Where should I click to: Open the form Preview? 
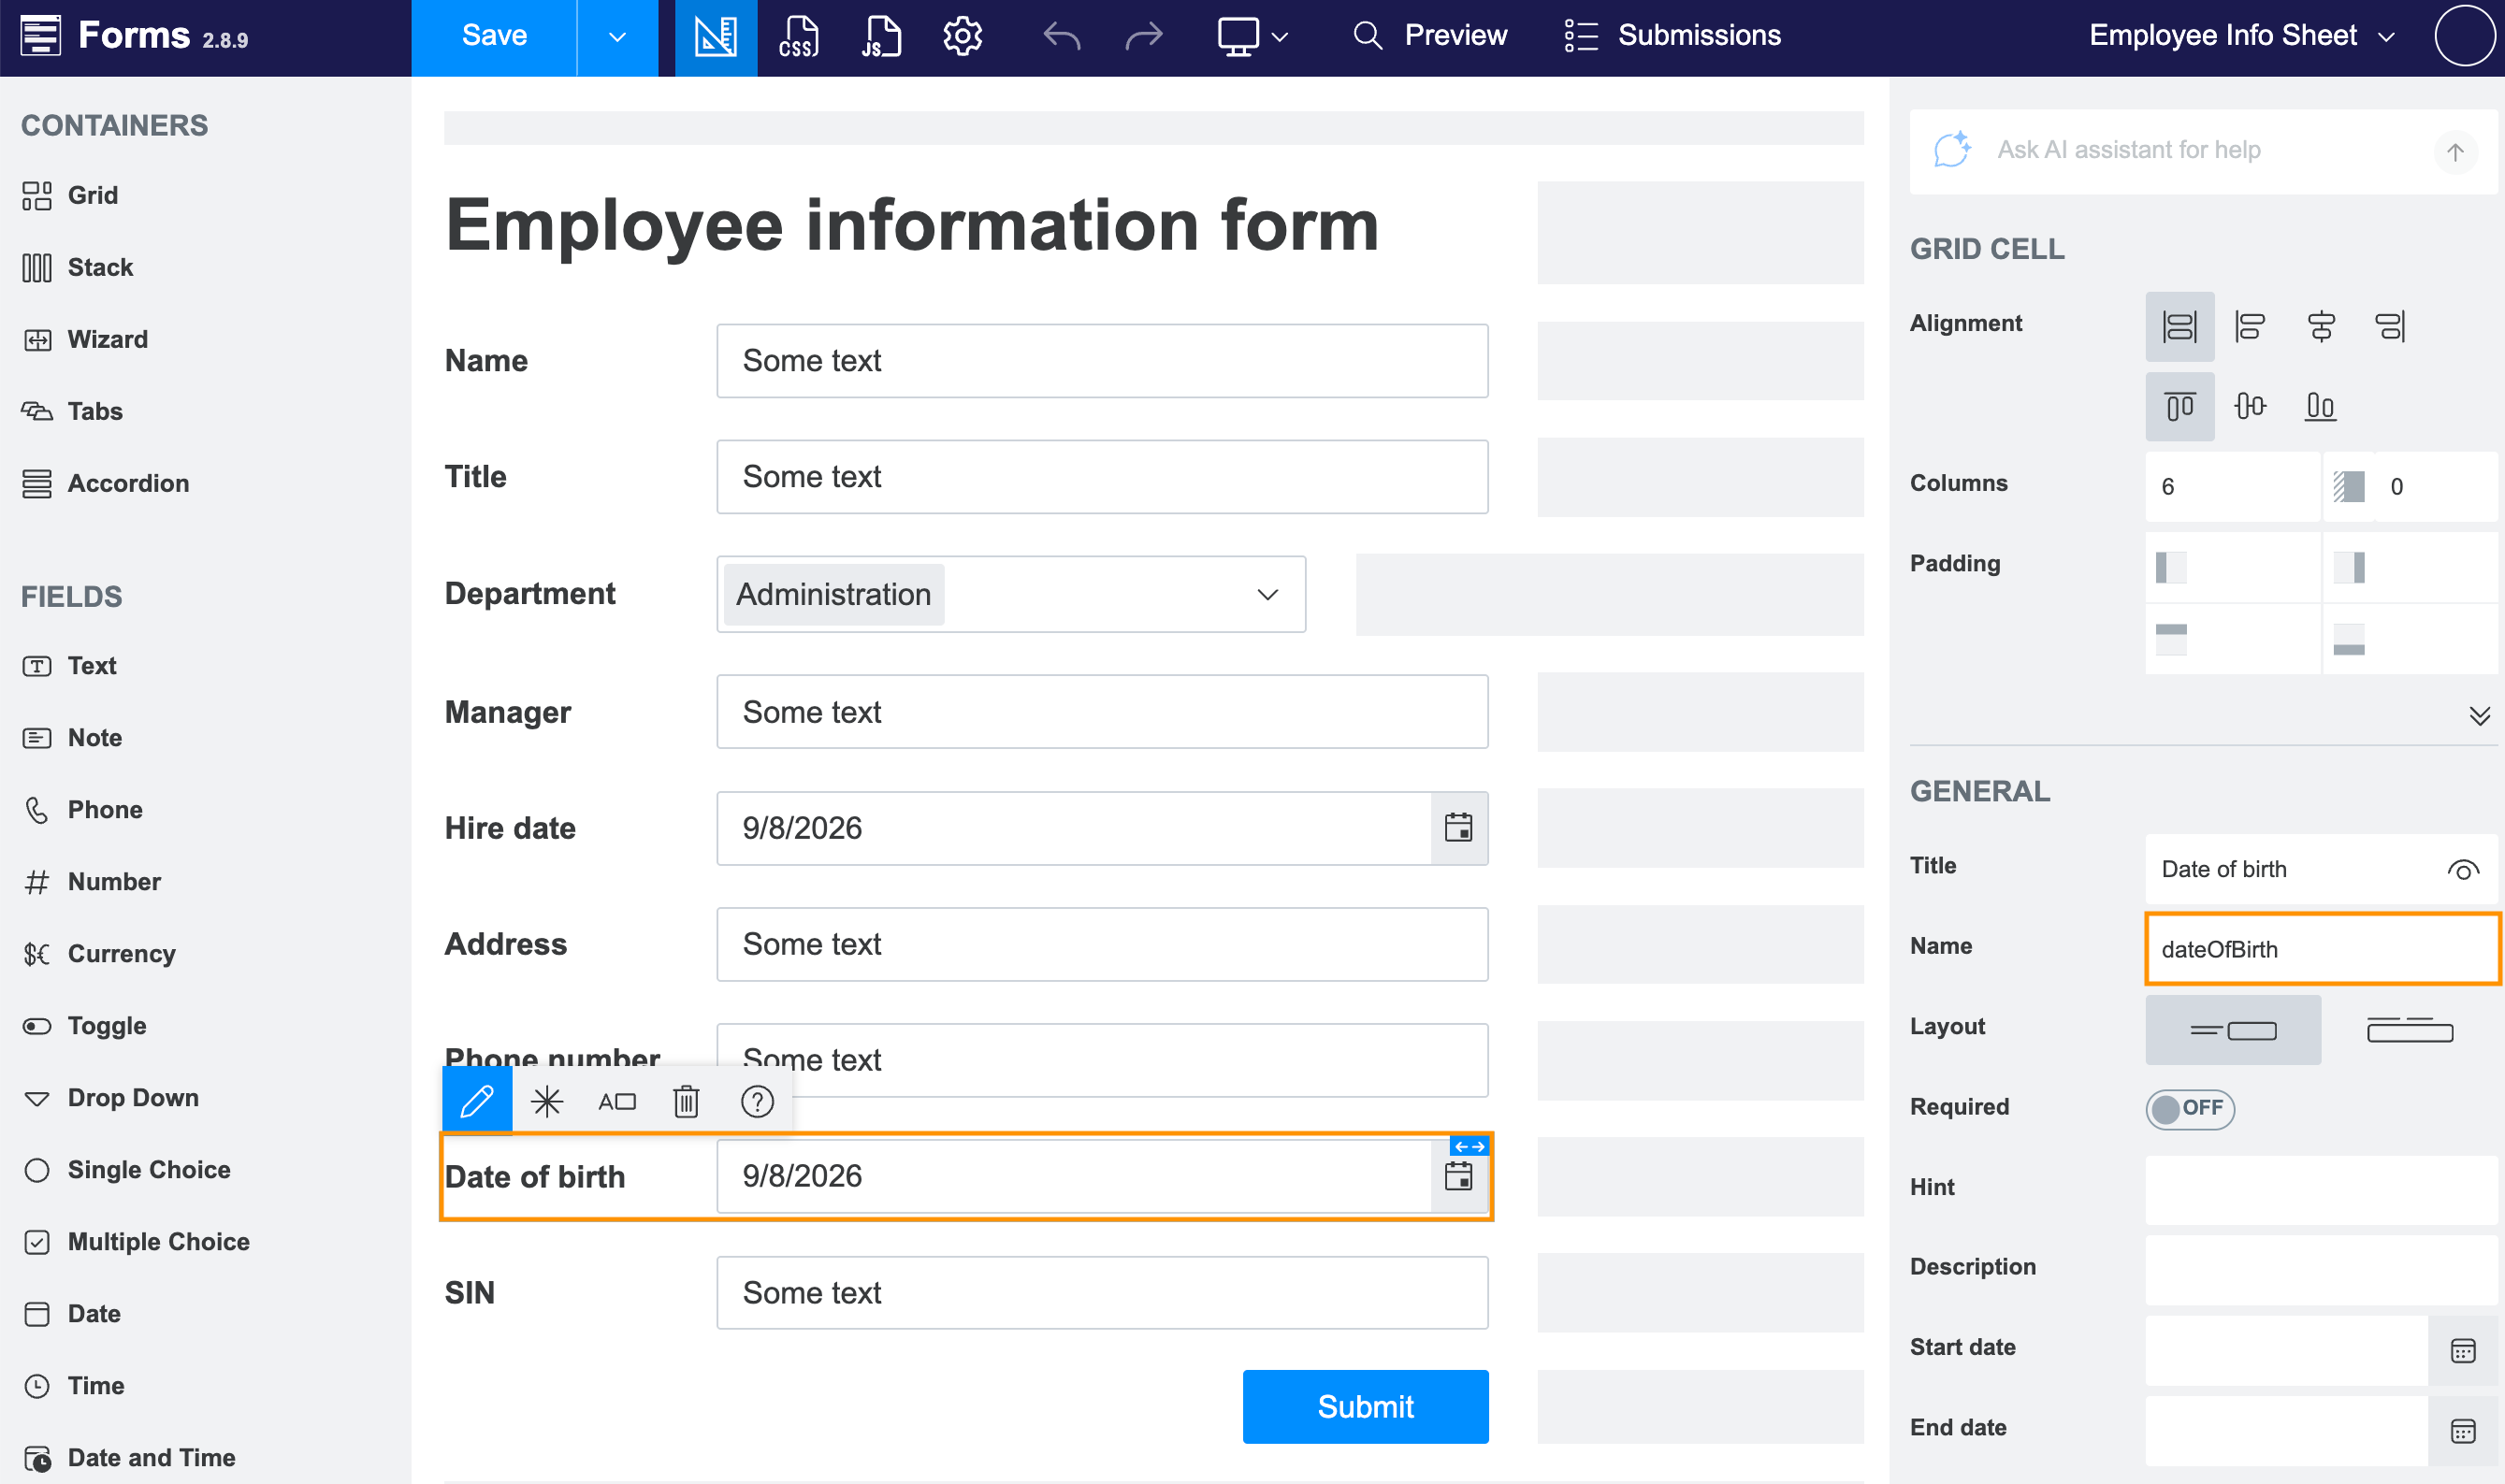point(1430,36)
